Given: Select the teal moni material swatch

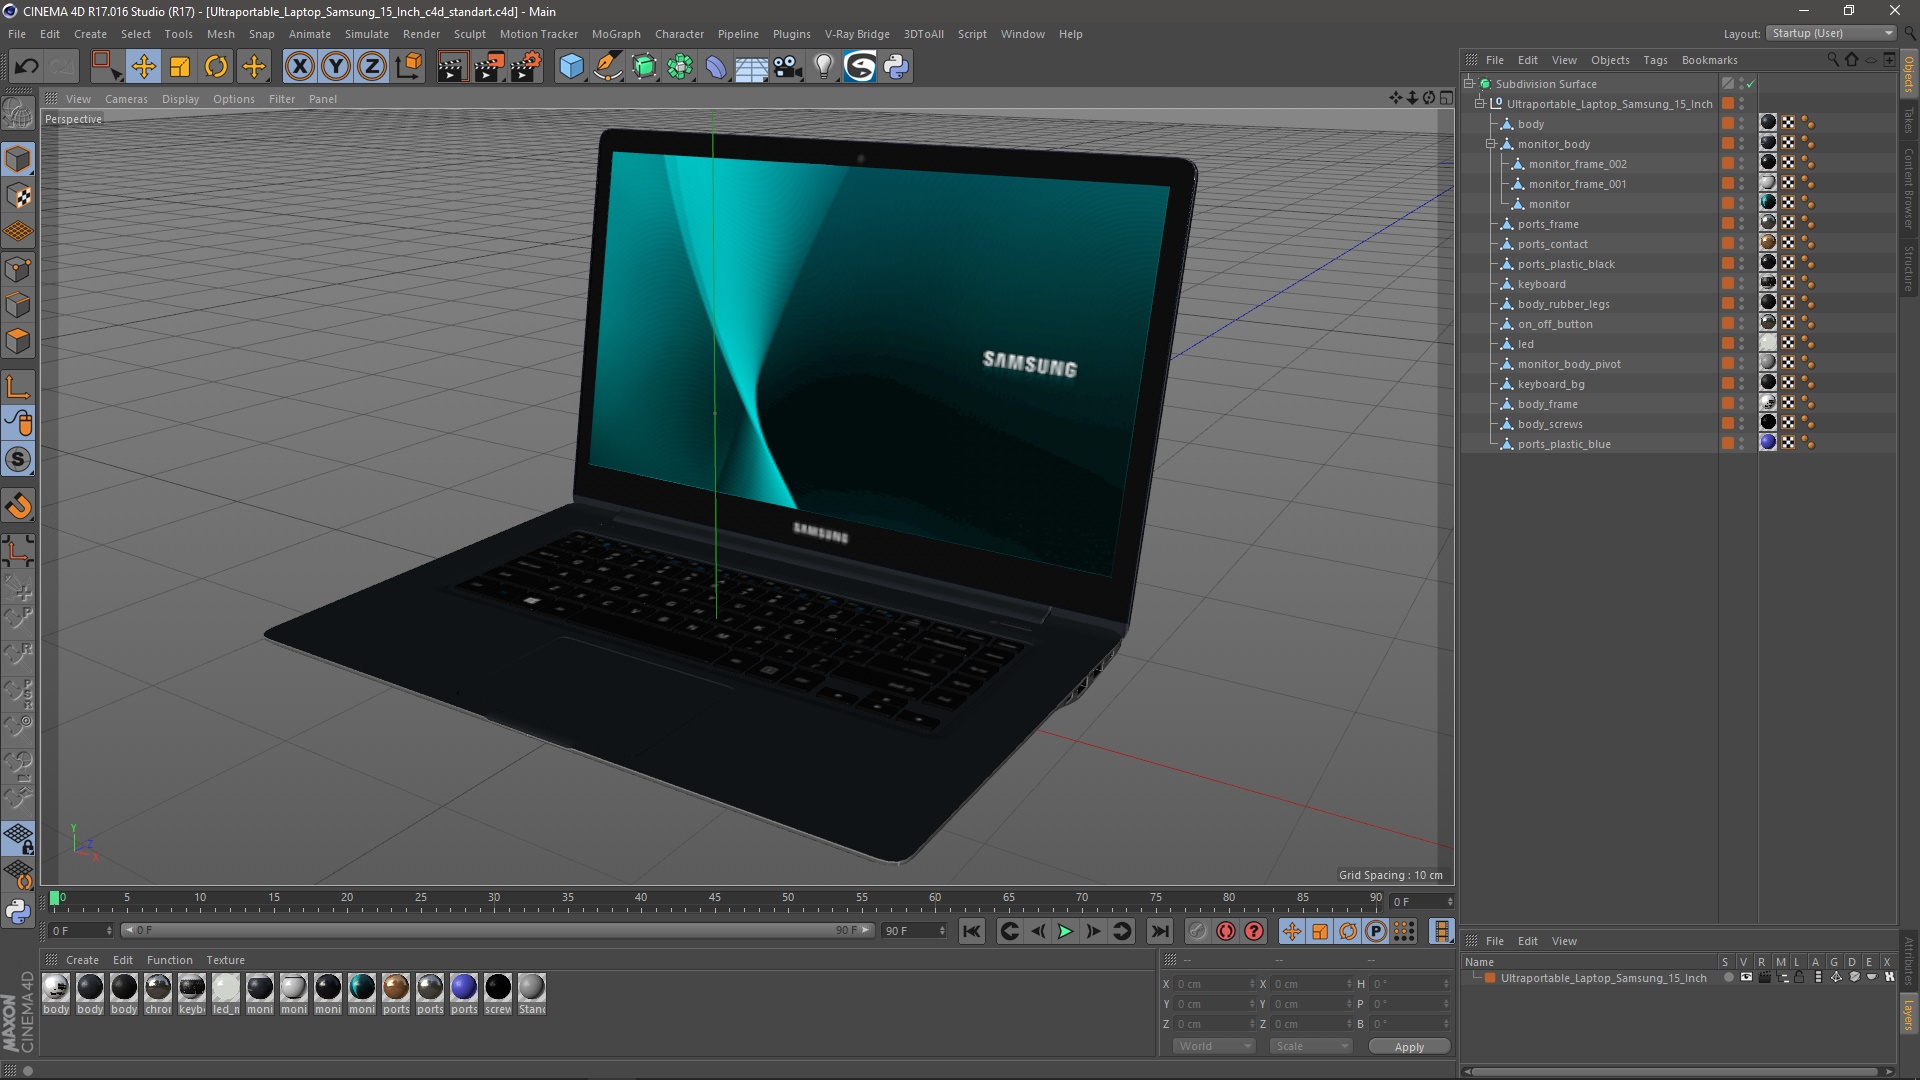Looking at the screenshot, I should (362, 987).
